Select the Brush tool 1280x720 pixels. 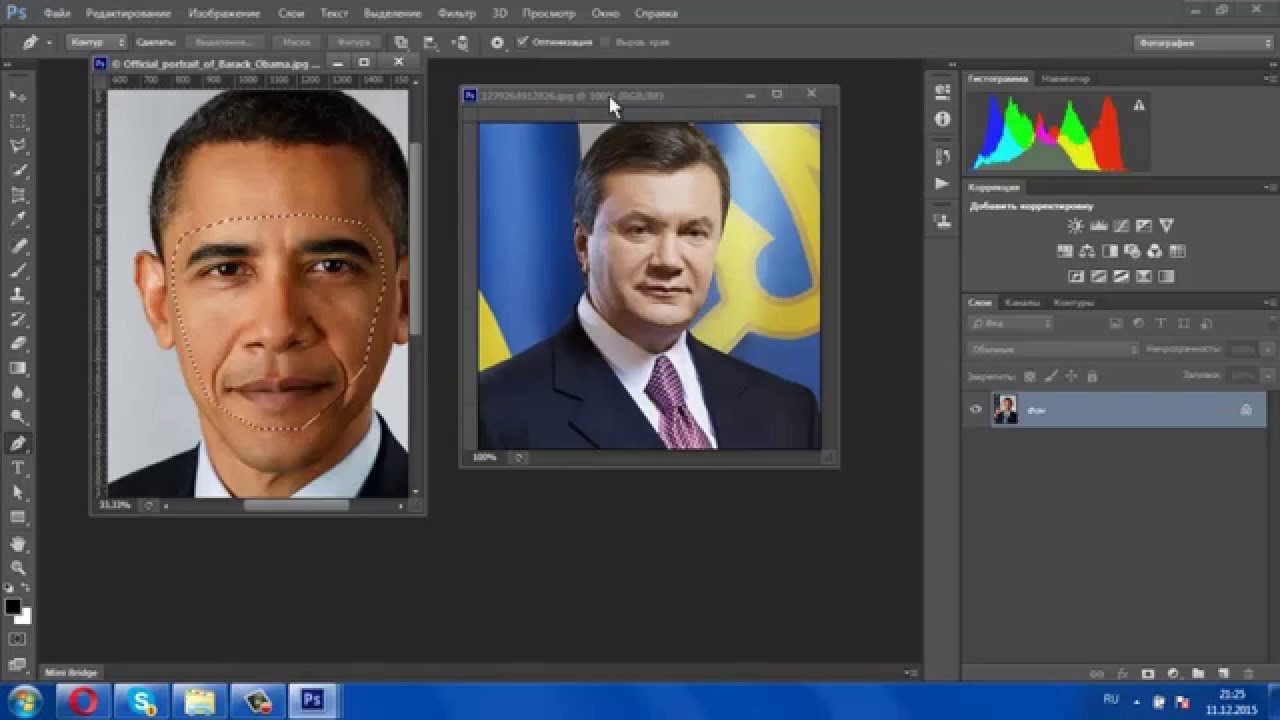18,270
